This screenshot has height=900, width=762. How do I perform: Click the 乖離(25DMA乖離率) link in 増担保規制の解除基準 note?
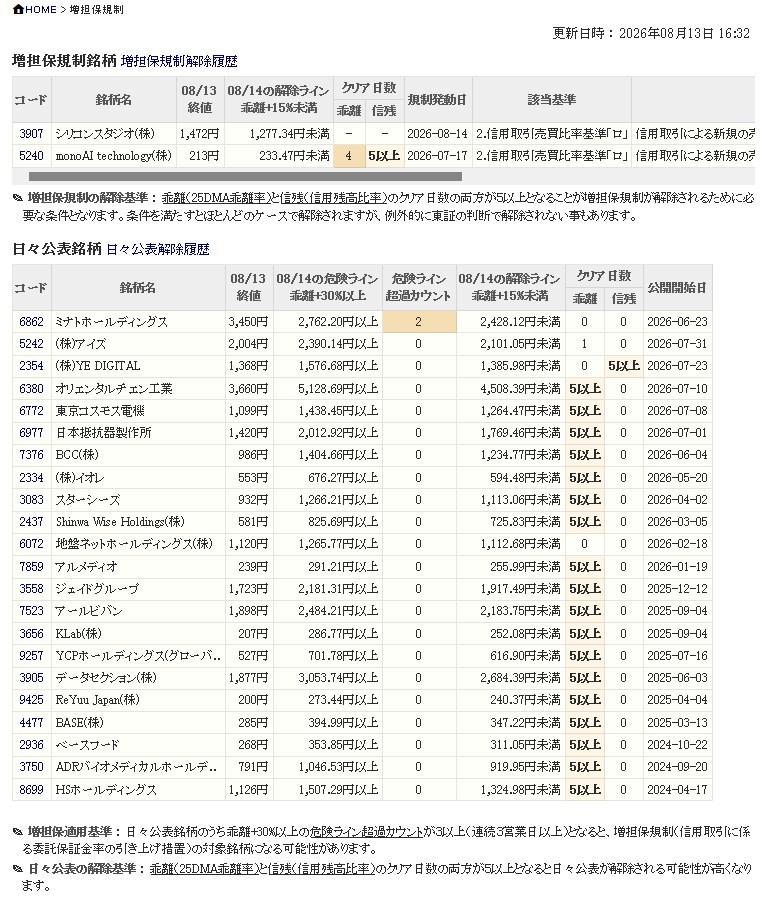pos(215,199)
